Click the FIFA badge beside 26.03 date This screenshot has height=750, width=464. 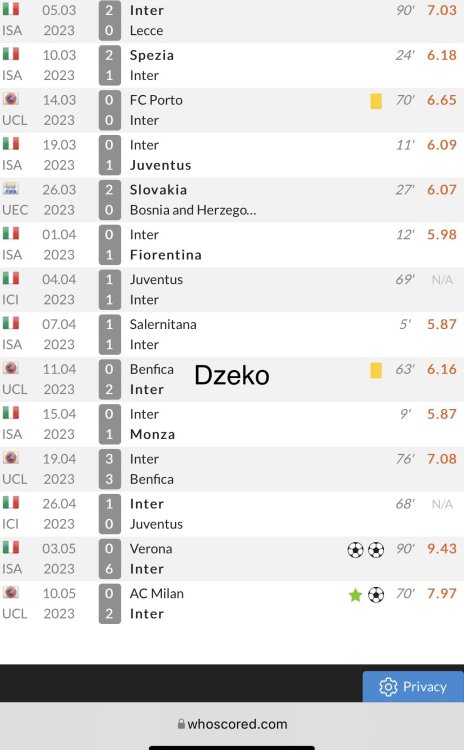point(11,188)
